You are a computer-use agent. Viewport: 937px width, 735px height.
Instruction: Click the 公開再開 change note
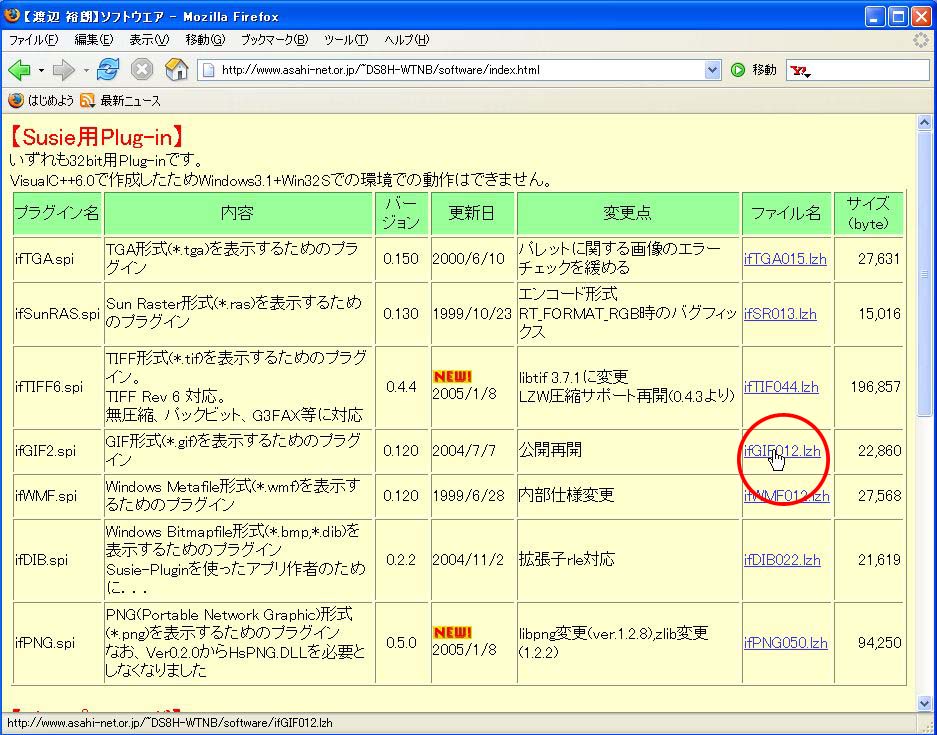(x=550, y=450)
